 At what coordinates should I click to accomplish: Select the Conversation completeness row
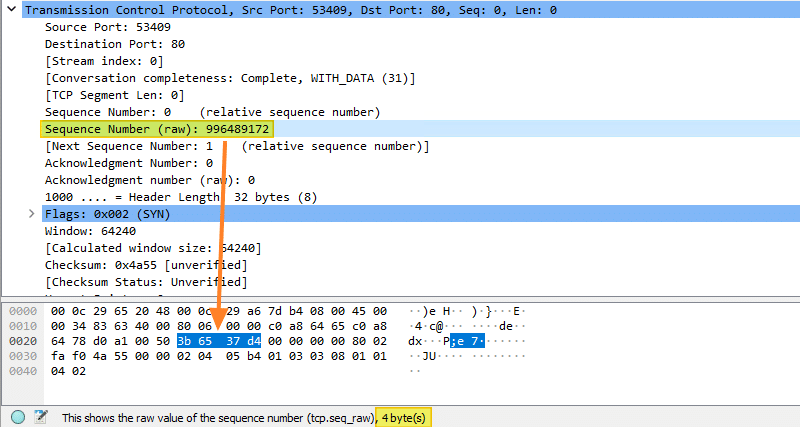click(x=229, y=78)
